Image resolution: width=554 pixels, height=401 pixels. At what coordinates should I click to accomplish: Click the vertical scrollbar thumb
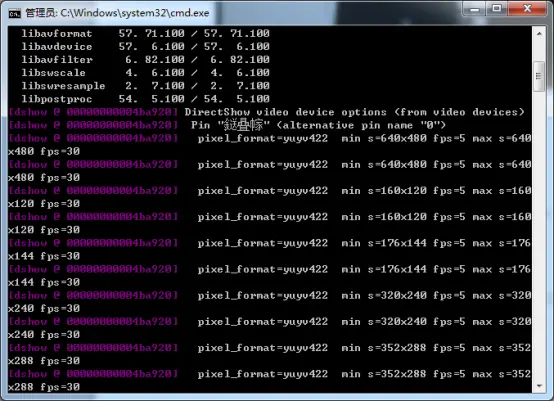coord(539,76)
